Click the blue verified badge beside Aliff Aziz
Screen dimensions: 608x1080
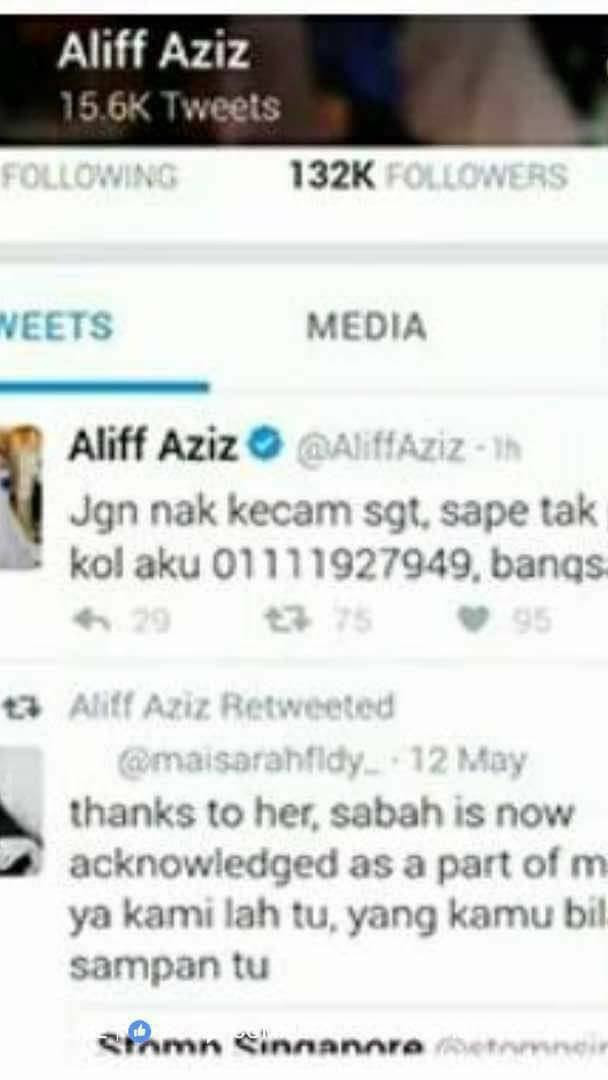[266, 444]
